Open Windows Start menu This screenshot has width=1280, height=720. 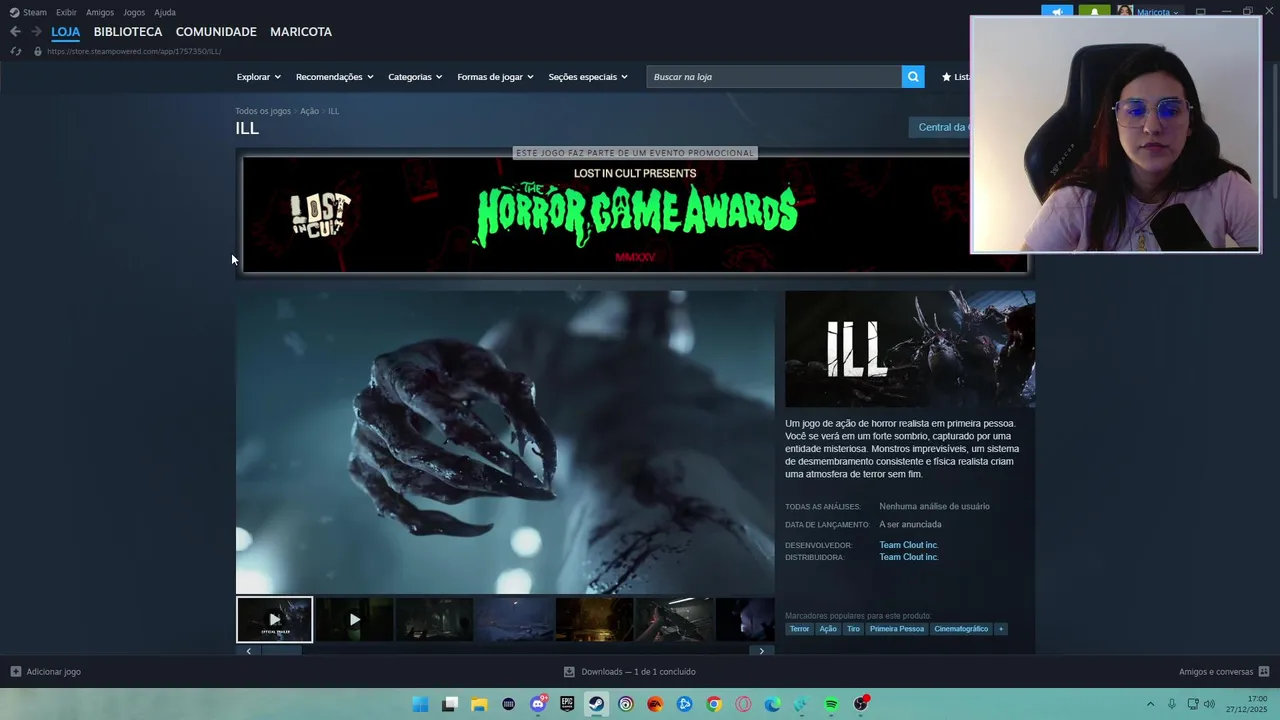coord(421,704)
